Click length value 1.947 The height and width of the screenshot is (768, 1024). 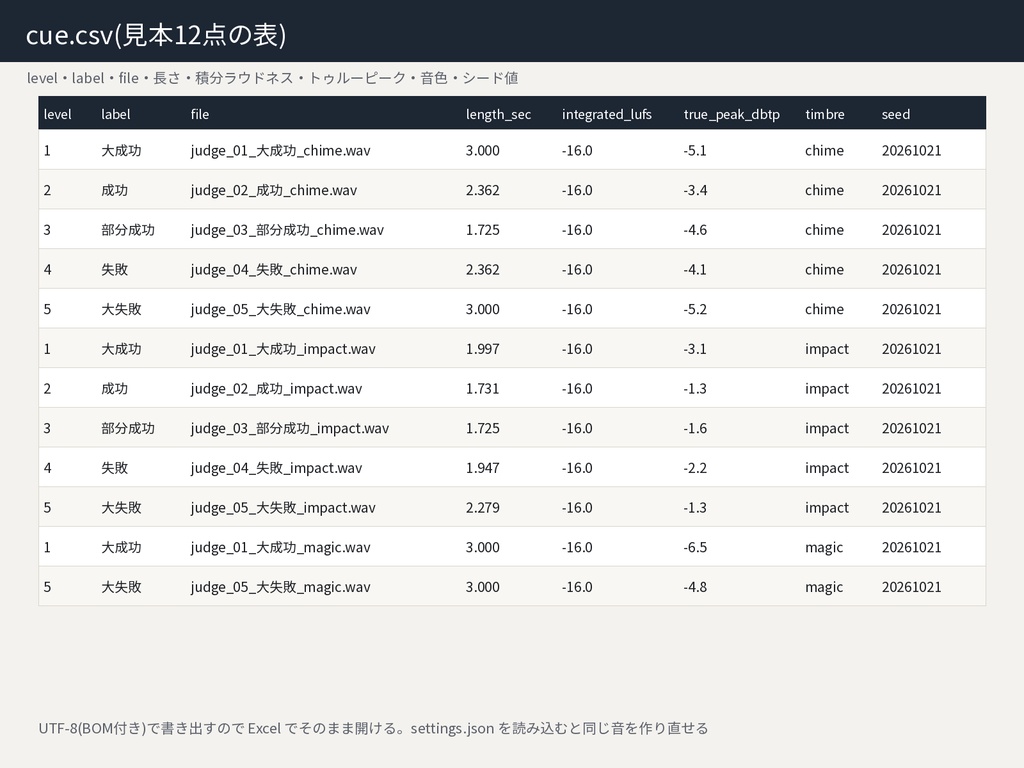(483, 468)
